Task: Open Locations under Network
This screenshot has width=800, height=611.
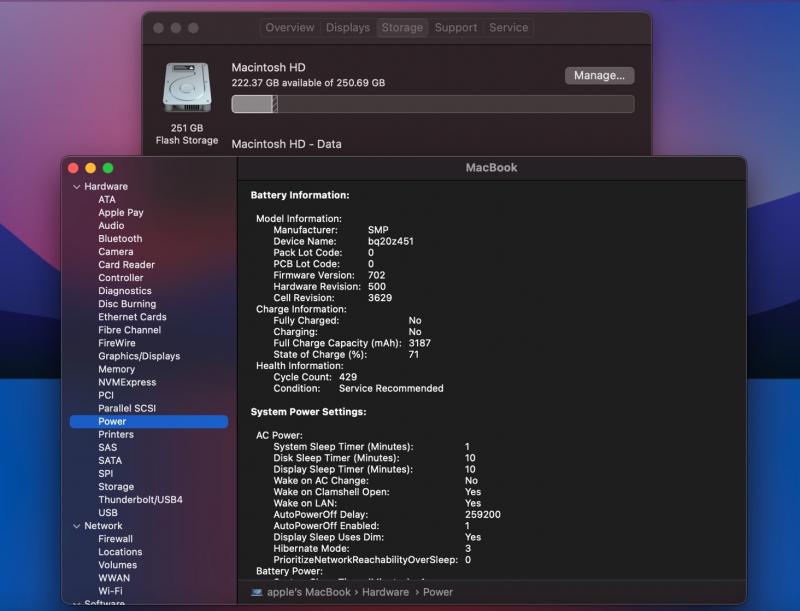Action: tap(120, 552)
